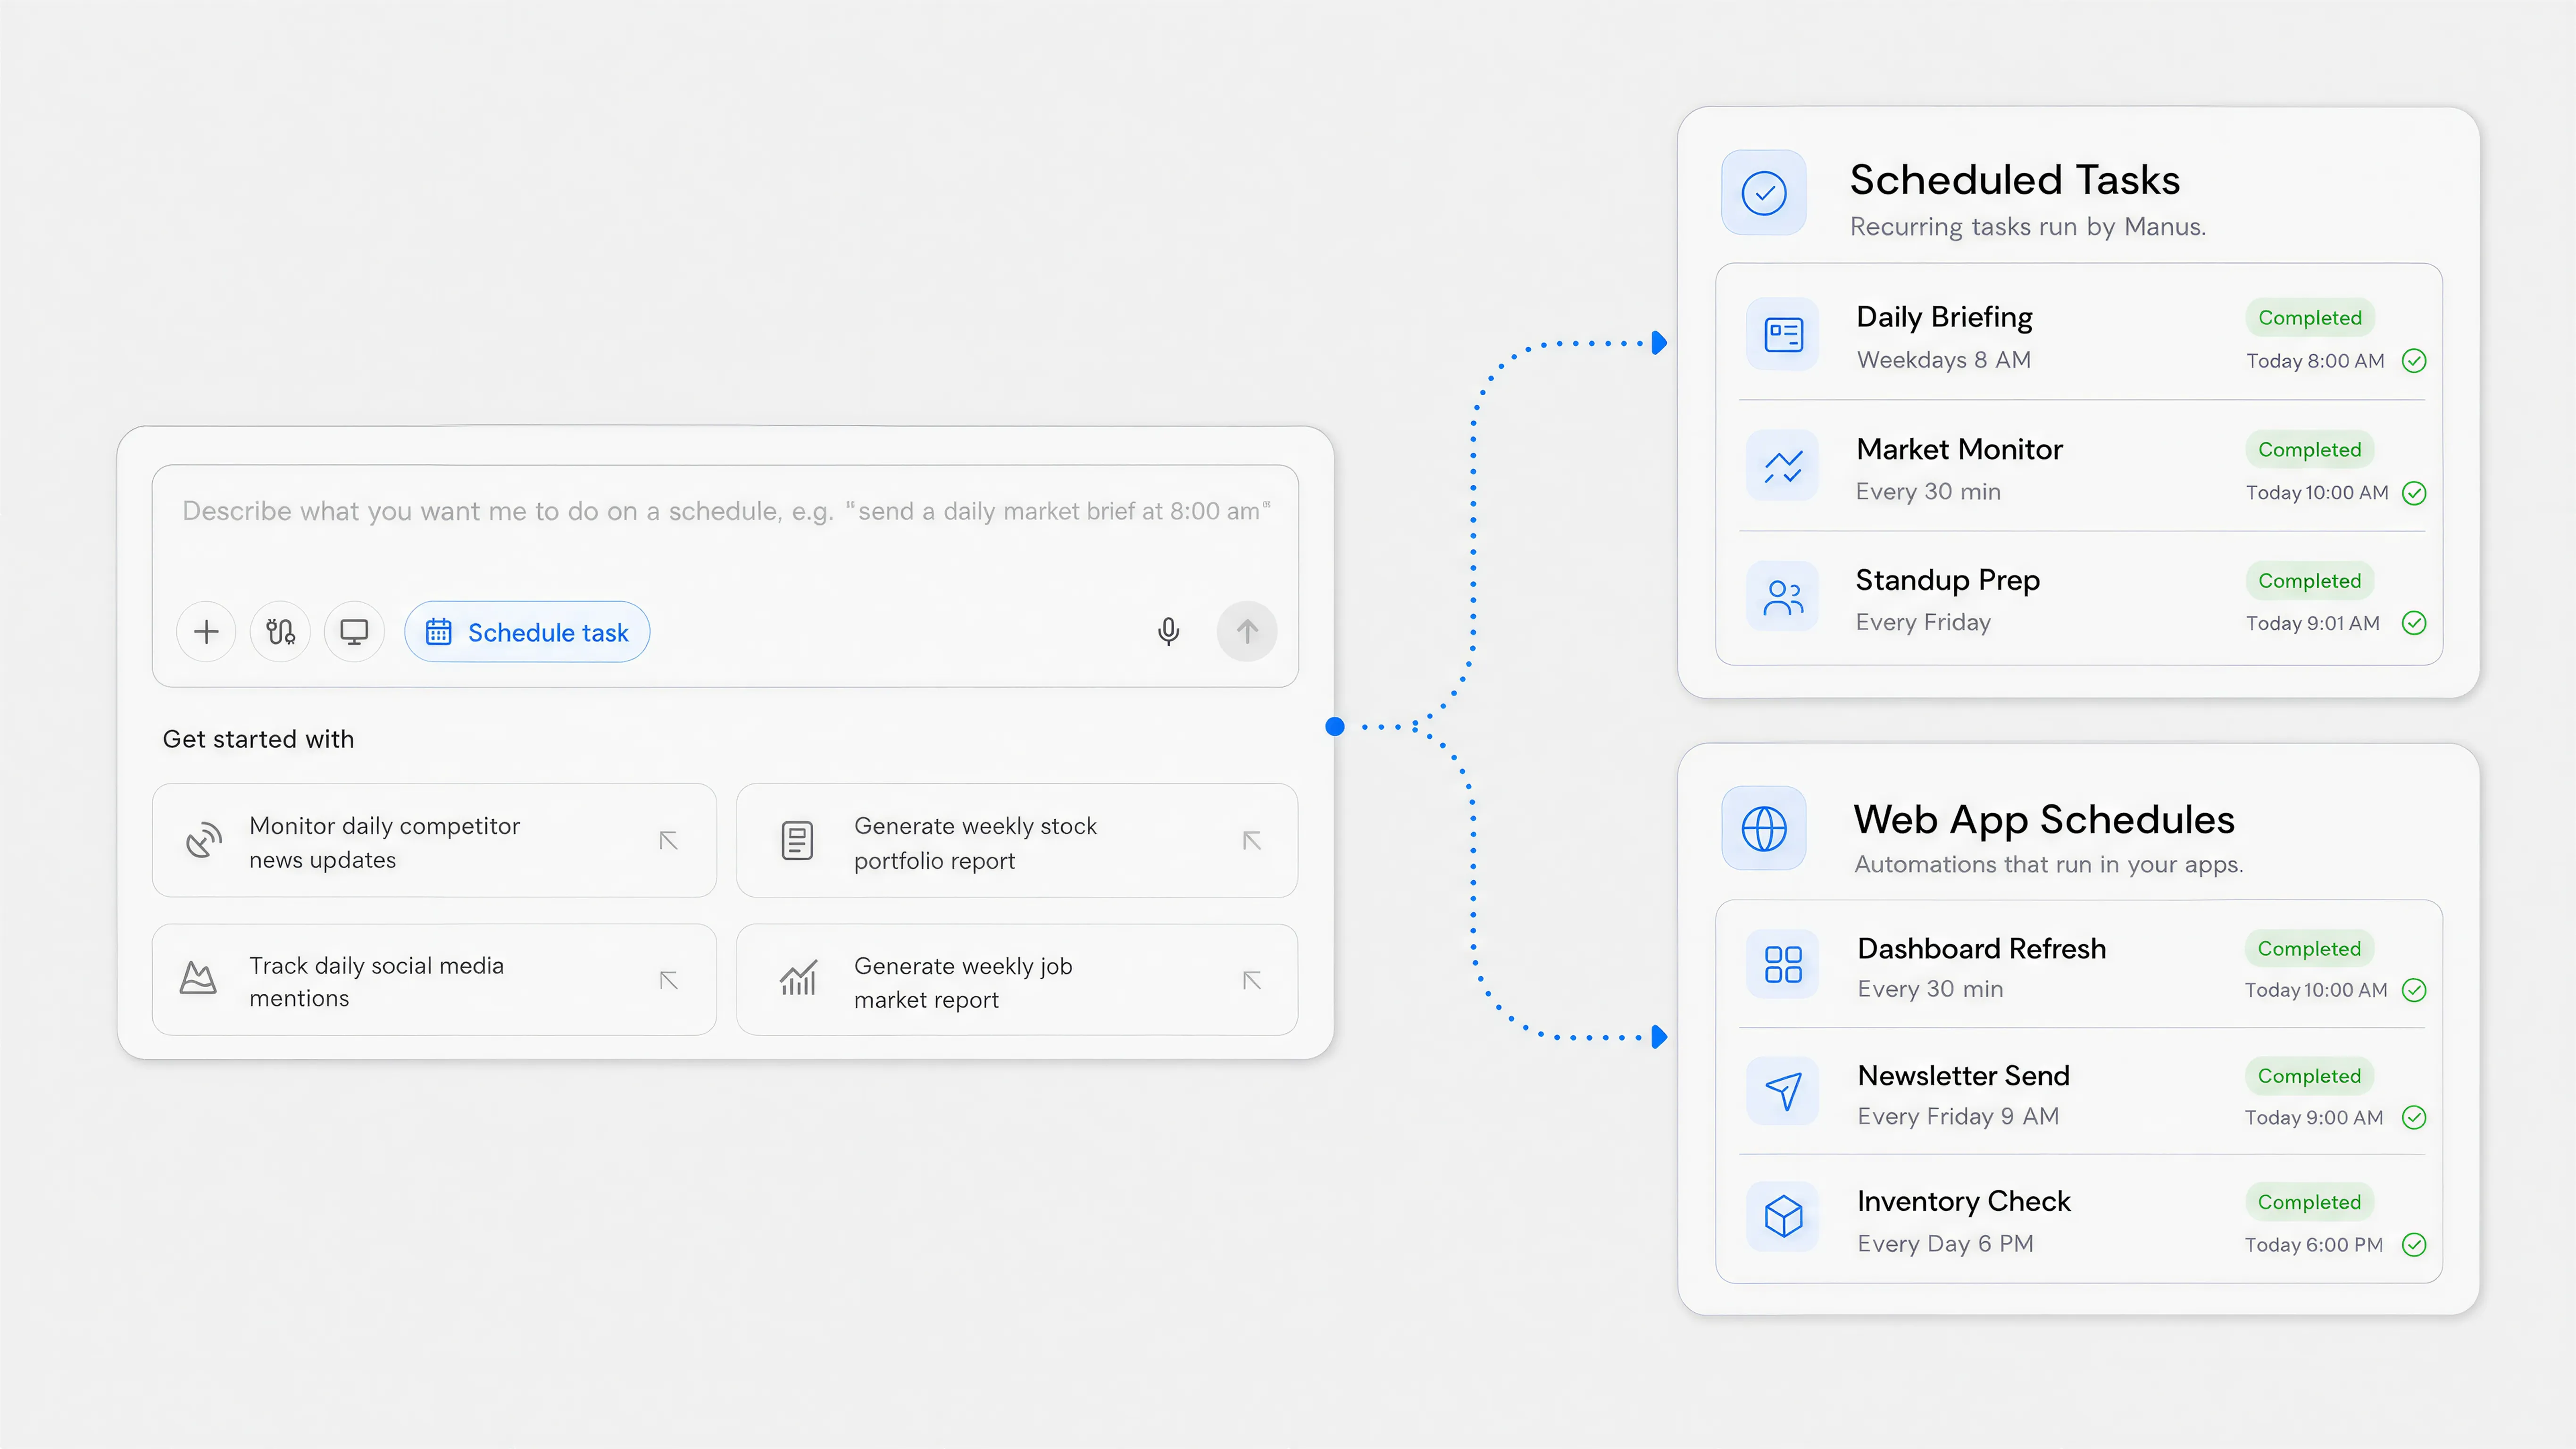The width and height of the screenshot is (2576, 1449).
Task: Click arrow on job market report card
Action: click(x=1252, y=980)
